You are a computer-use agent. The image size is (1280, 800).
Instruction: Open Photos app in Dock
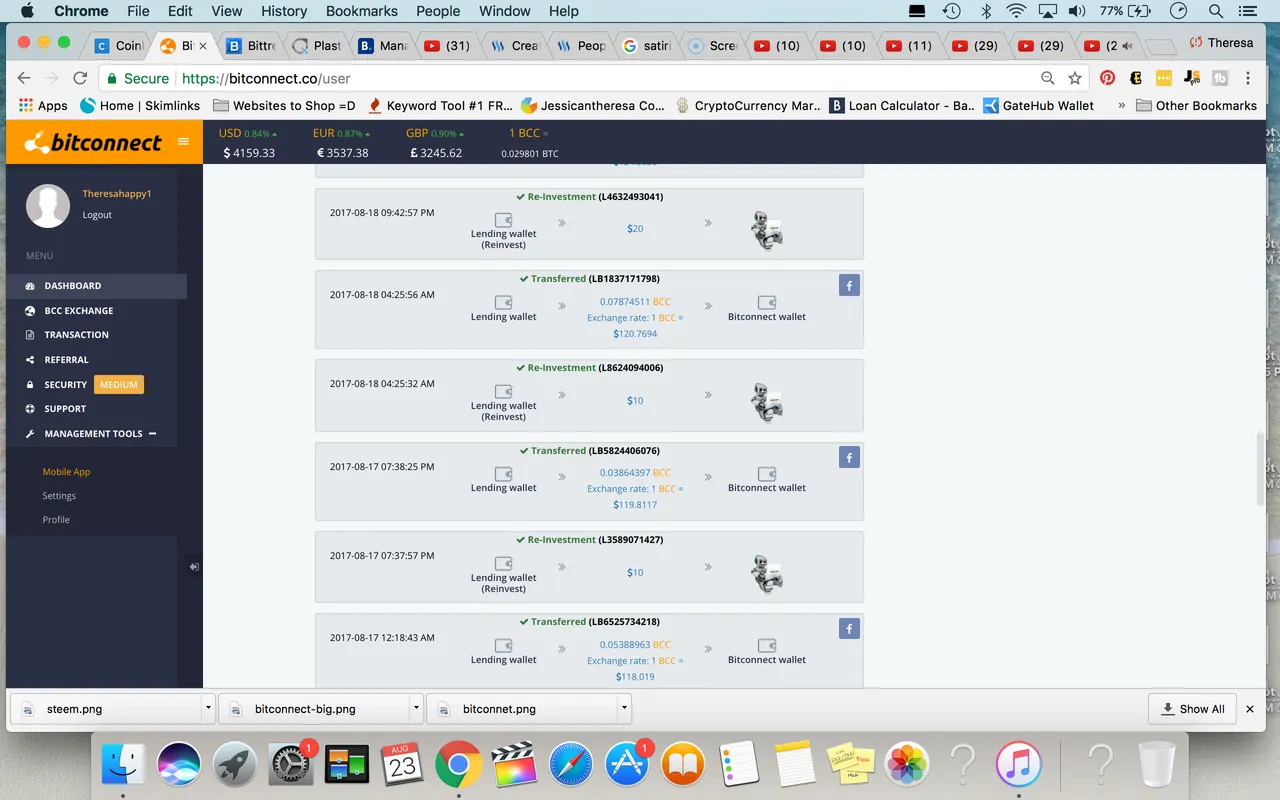[x=907, y=765]
